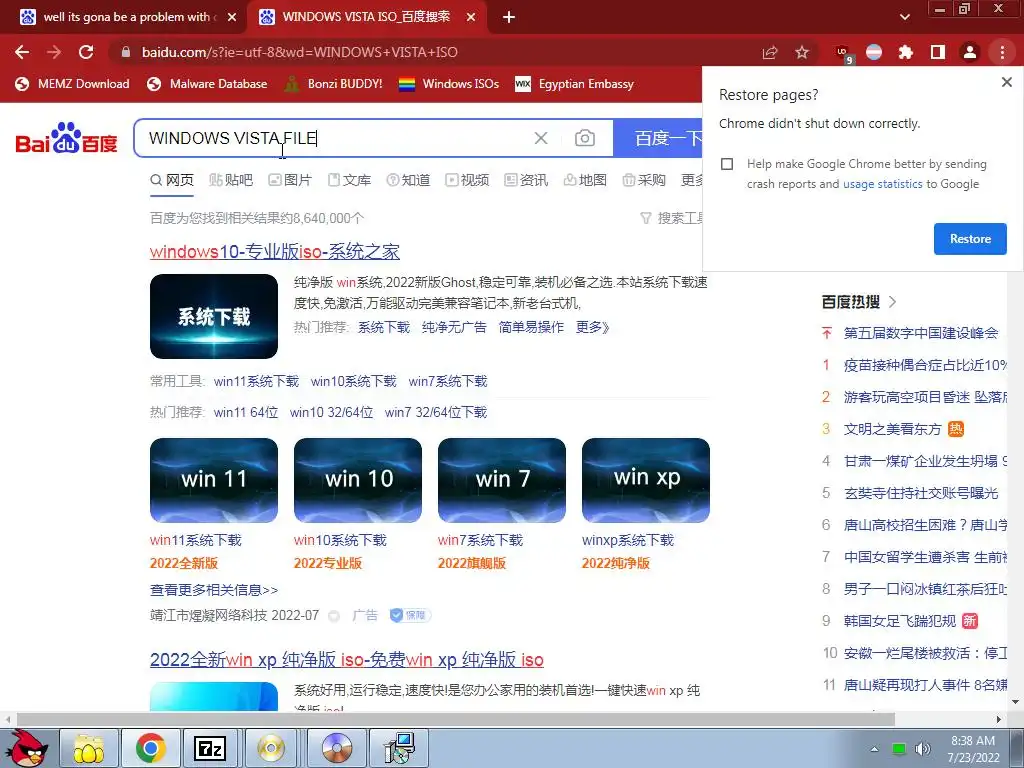The height and width of the screenshot is (768, 1024).
Task: Select the 采购 search category tab
Action: click(644, 180)
